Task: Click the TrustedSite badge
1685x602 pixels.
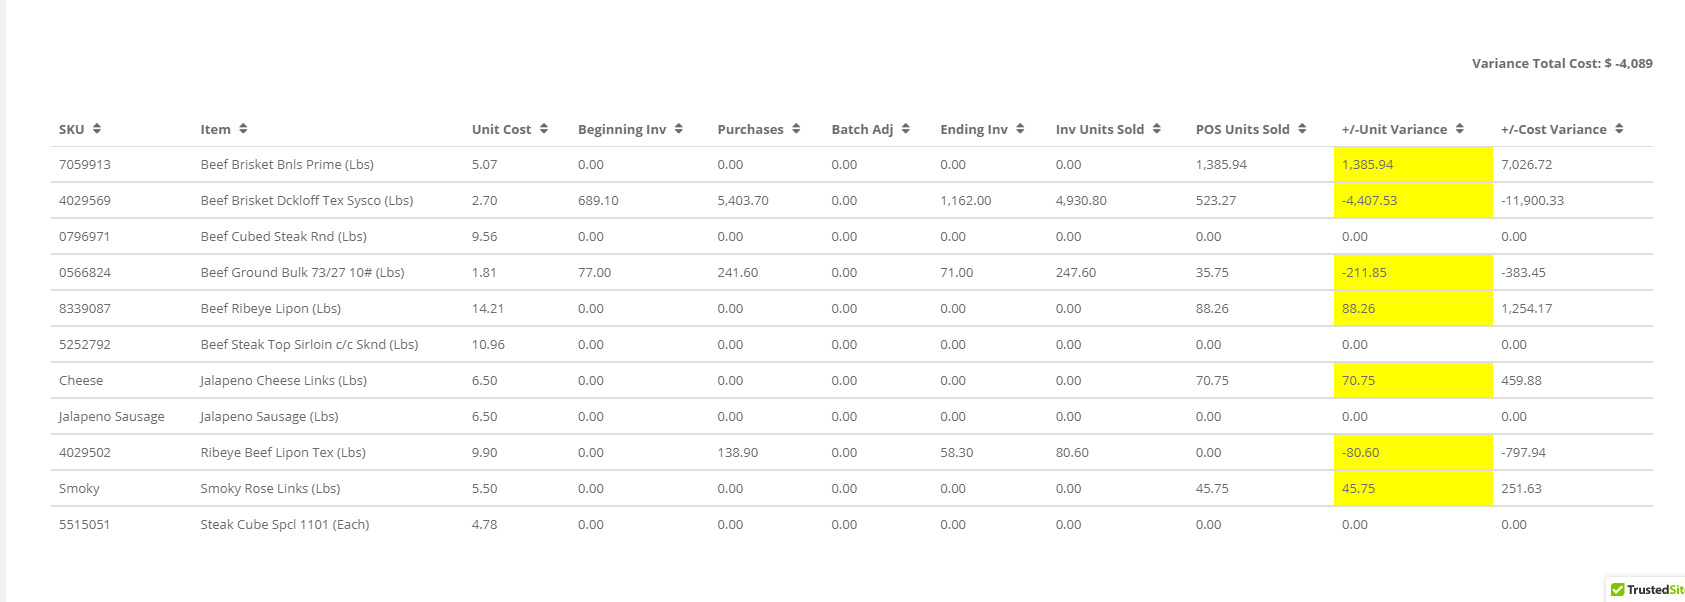Action: 1647,590
